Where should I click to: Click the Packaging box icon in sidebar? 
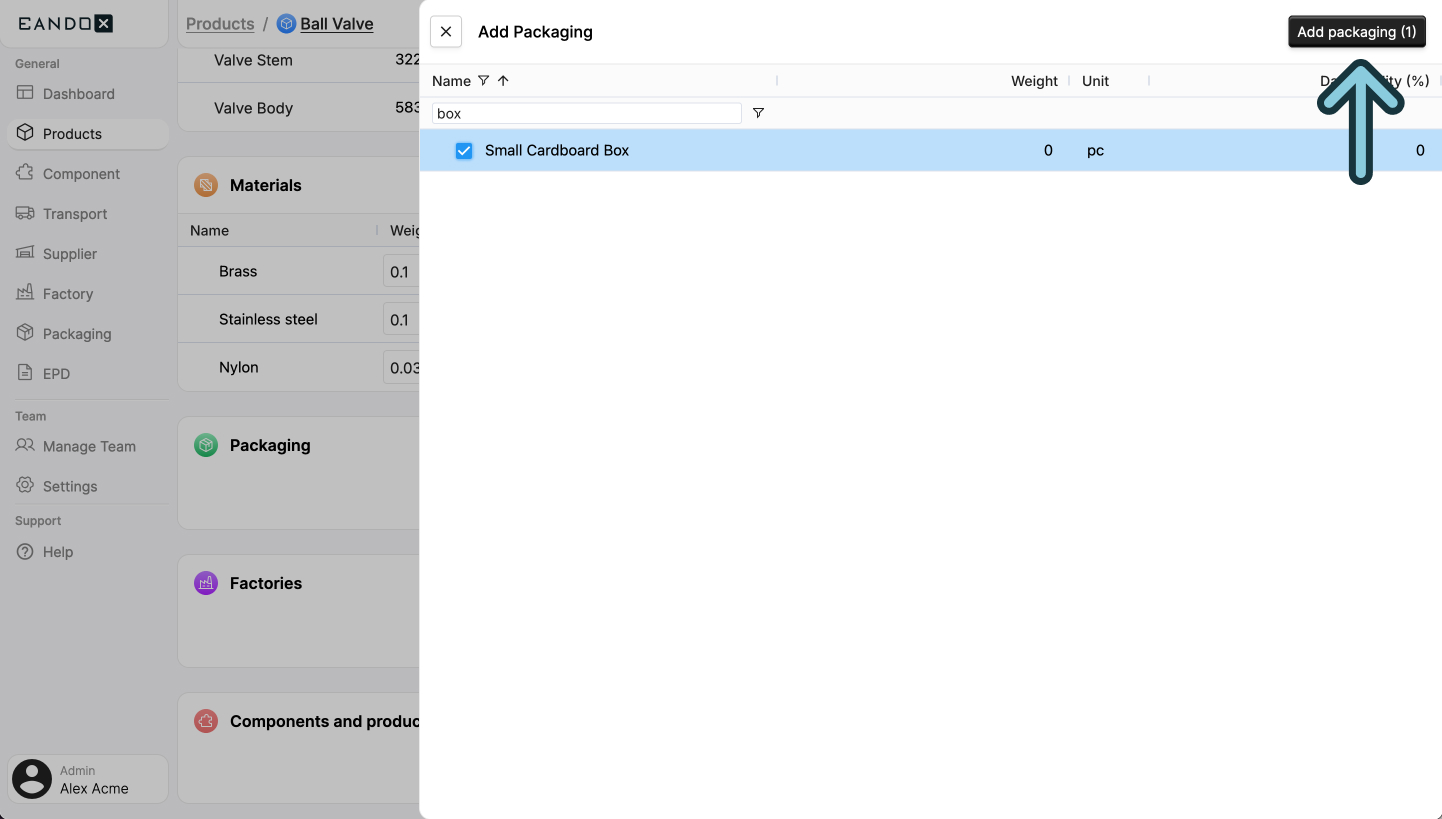click(x=25, y=333)
